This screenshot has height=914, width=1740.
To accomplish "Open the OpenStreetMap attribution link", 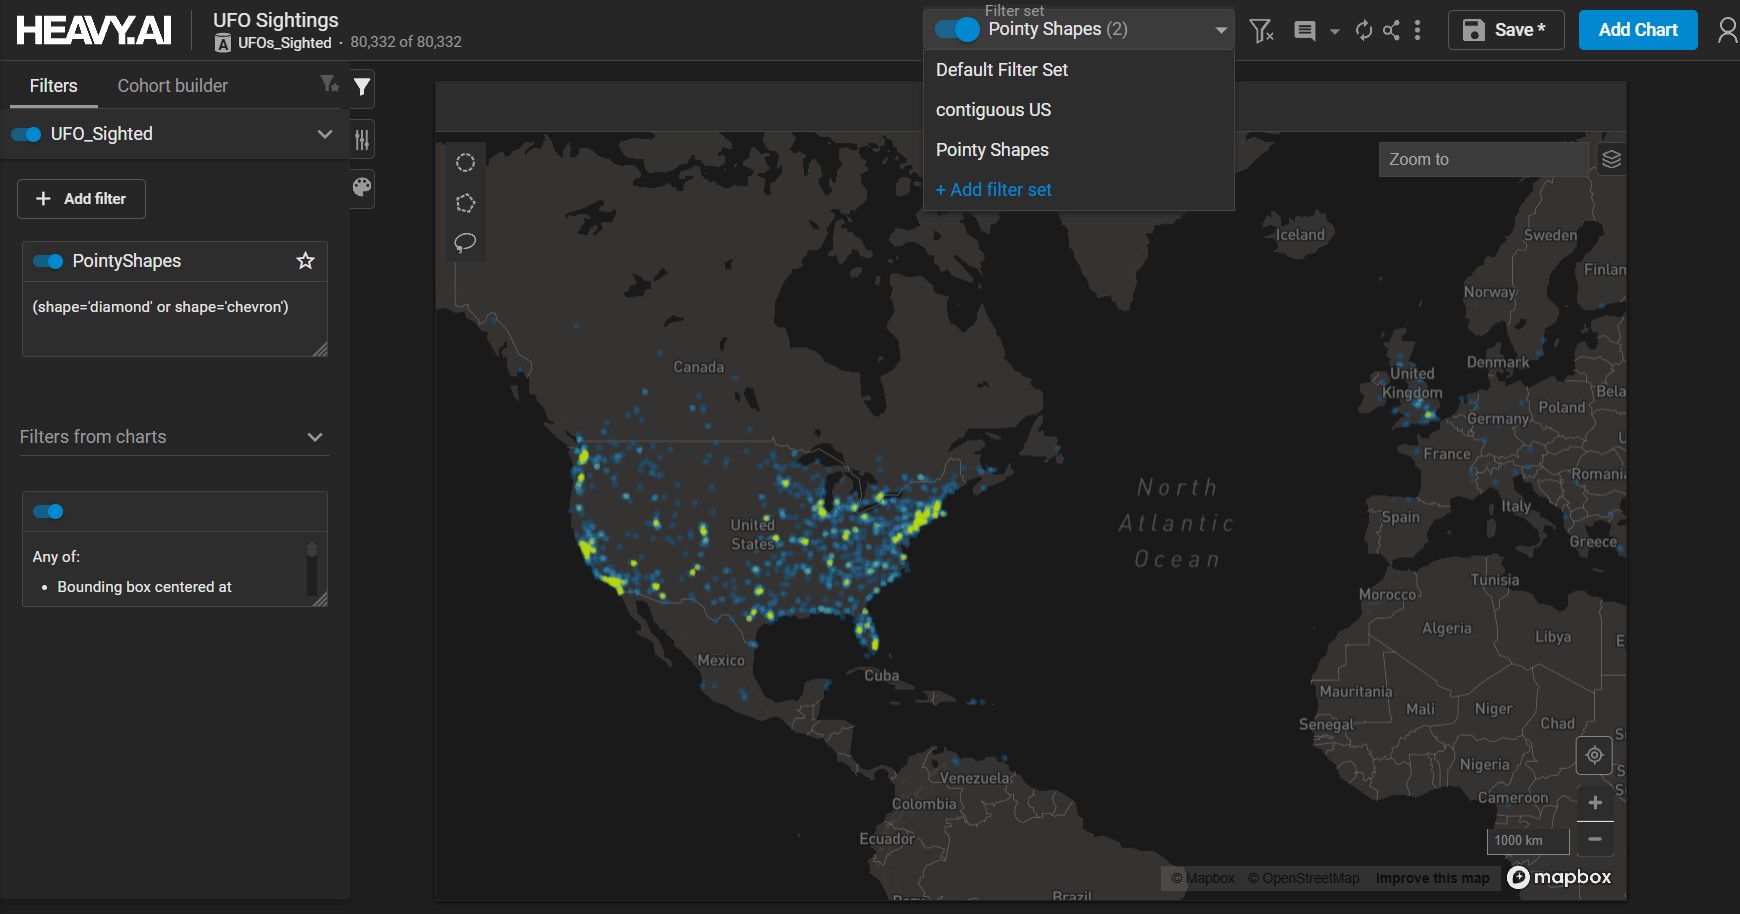I will tap(1304, 878).
